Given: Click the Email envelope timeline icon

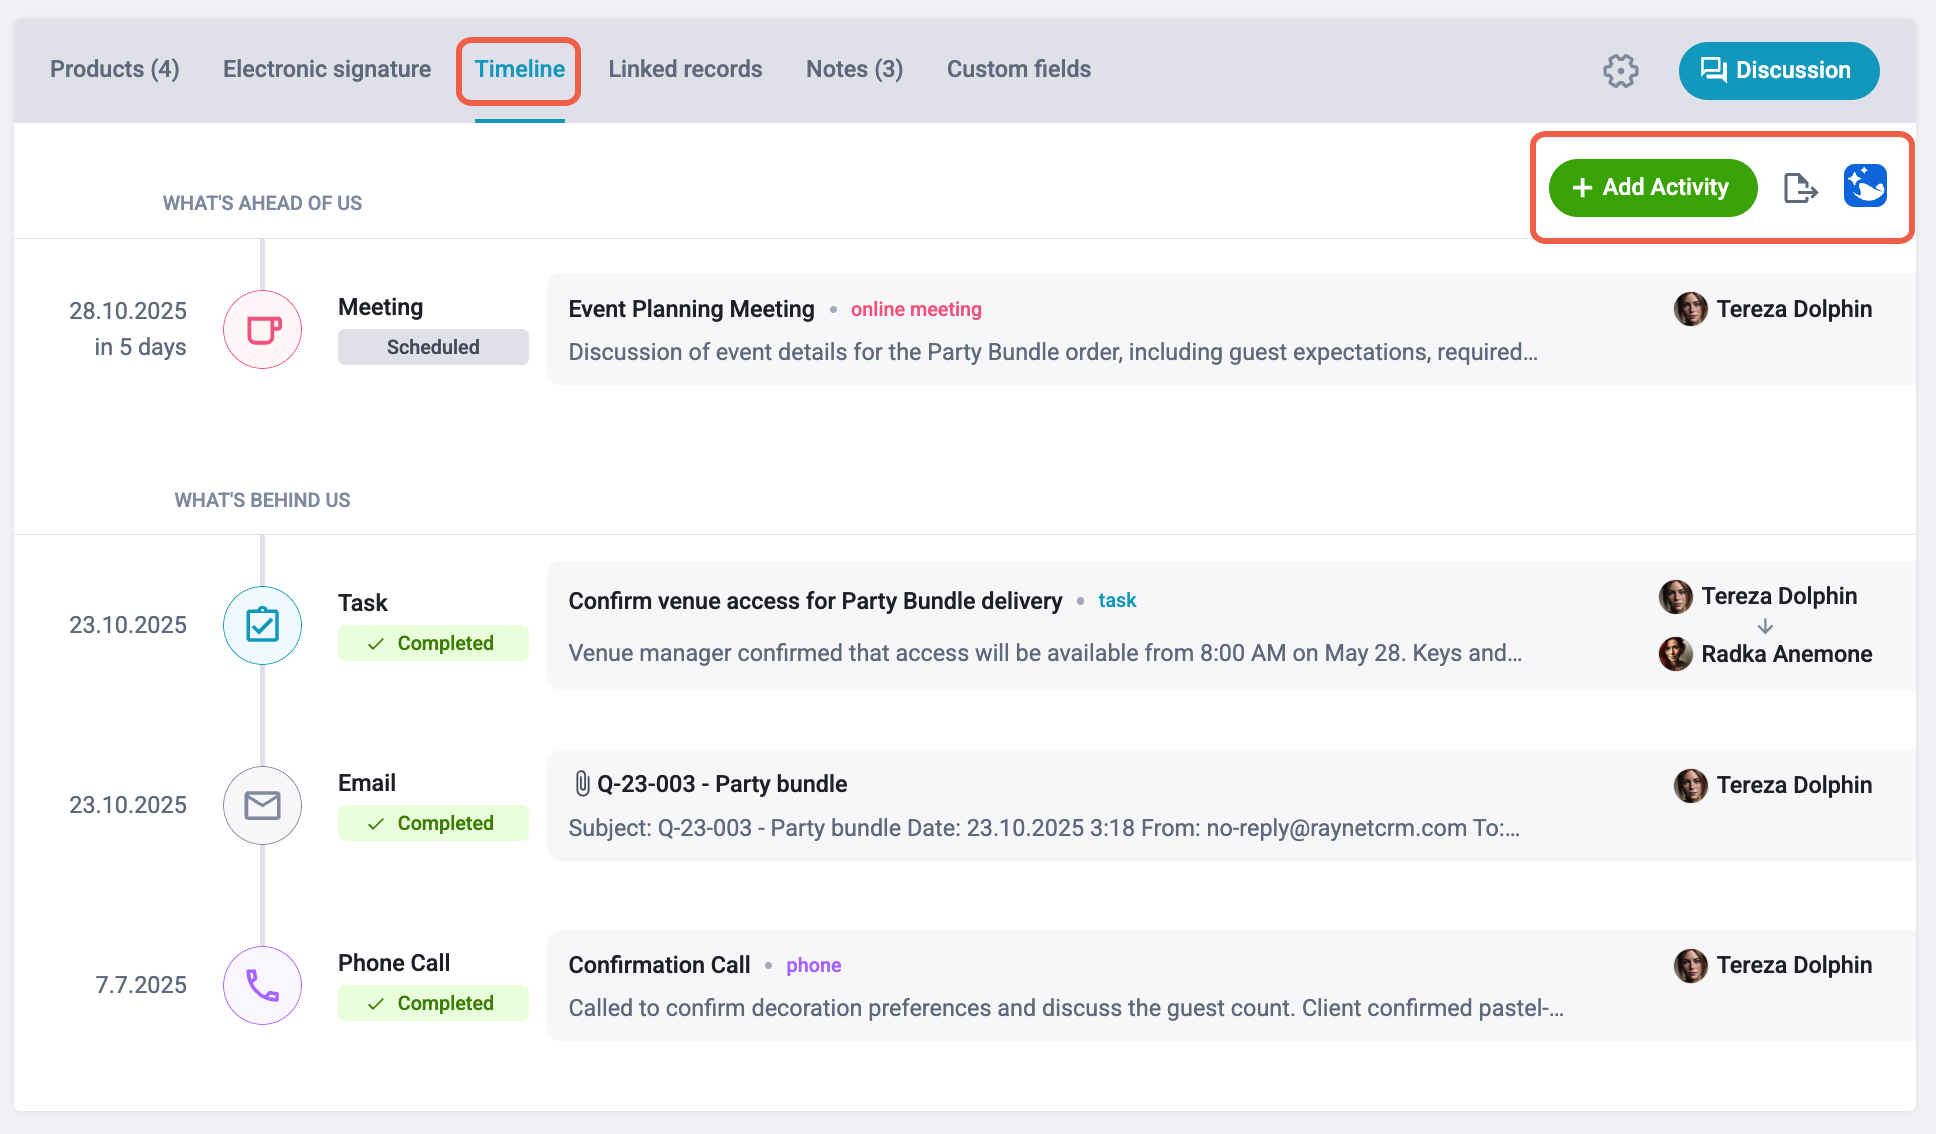Looking at the screenshot, I should (262, 805).
